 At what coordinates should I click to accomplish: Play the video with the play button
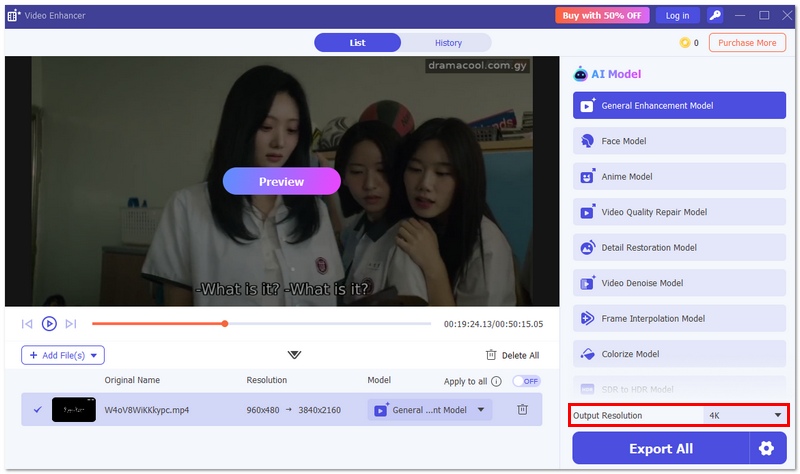49,323
